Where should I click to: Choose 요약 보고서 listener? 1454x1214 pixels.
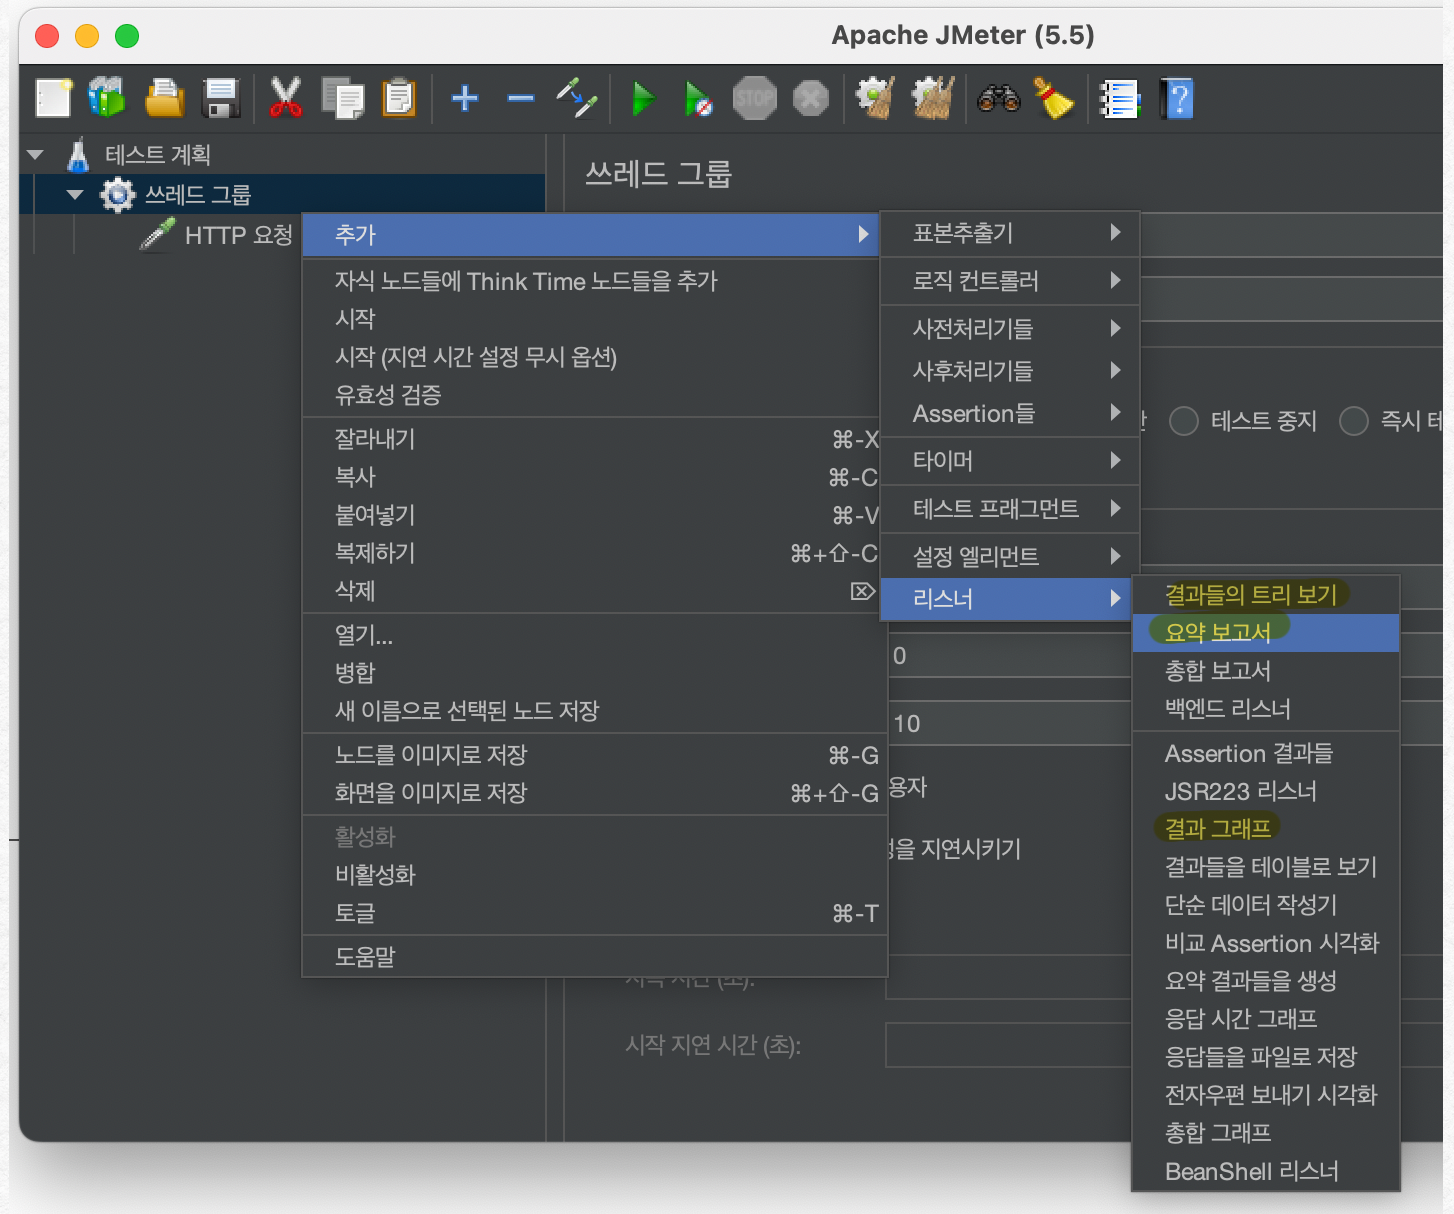[1266, 633]
